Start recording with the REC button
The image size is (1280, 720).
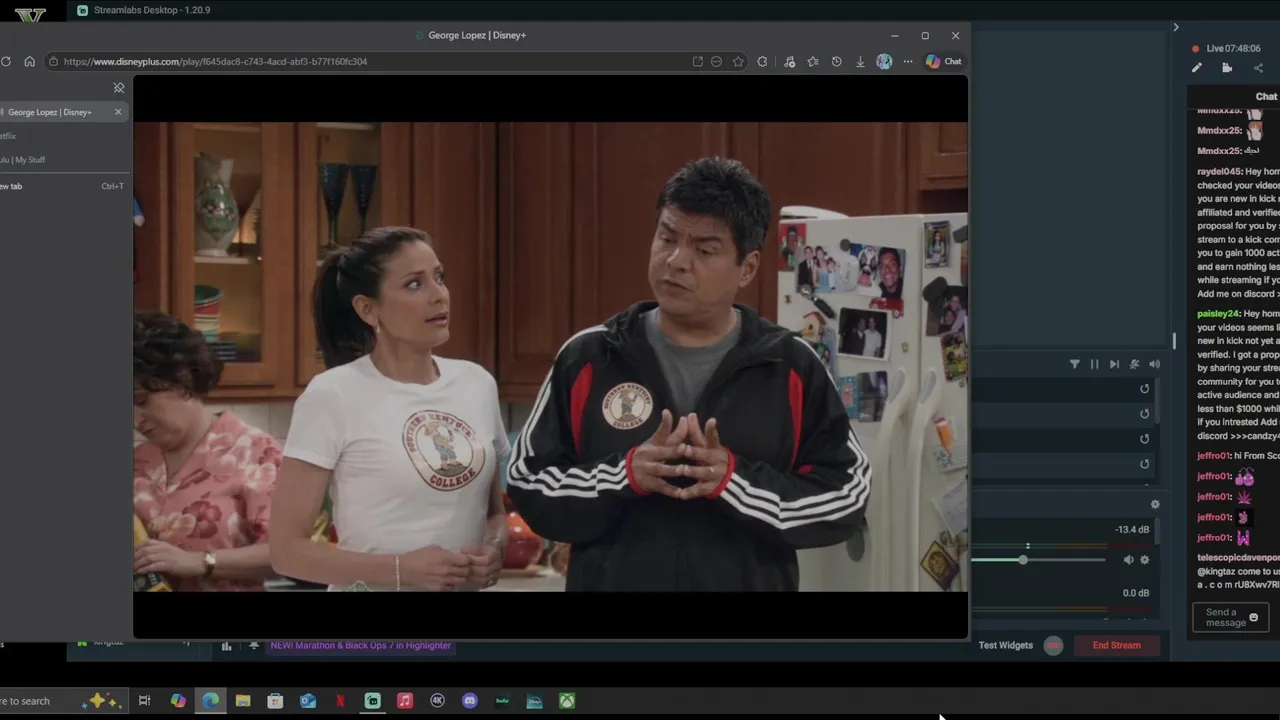1053,645
